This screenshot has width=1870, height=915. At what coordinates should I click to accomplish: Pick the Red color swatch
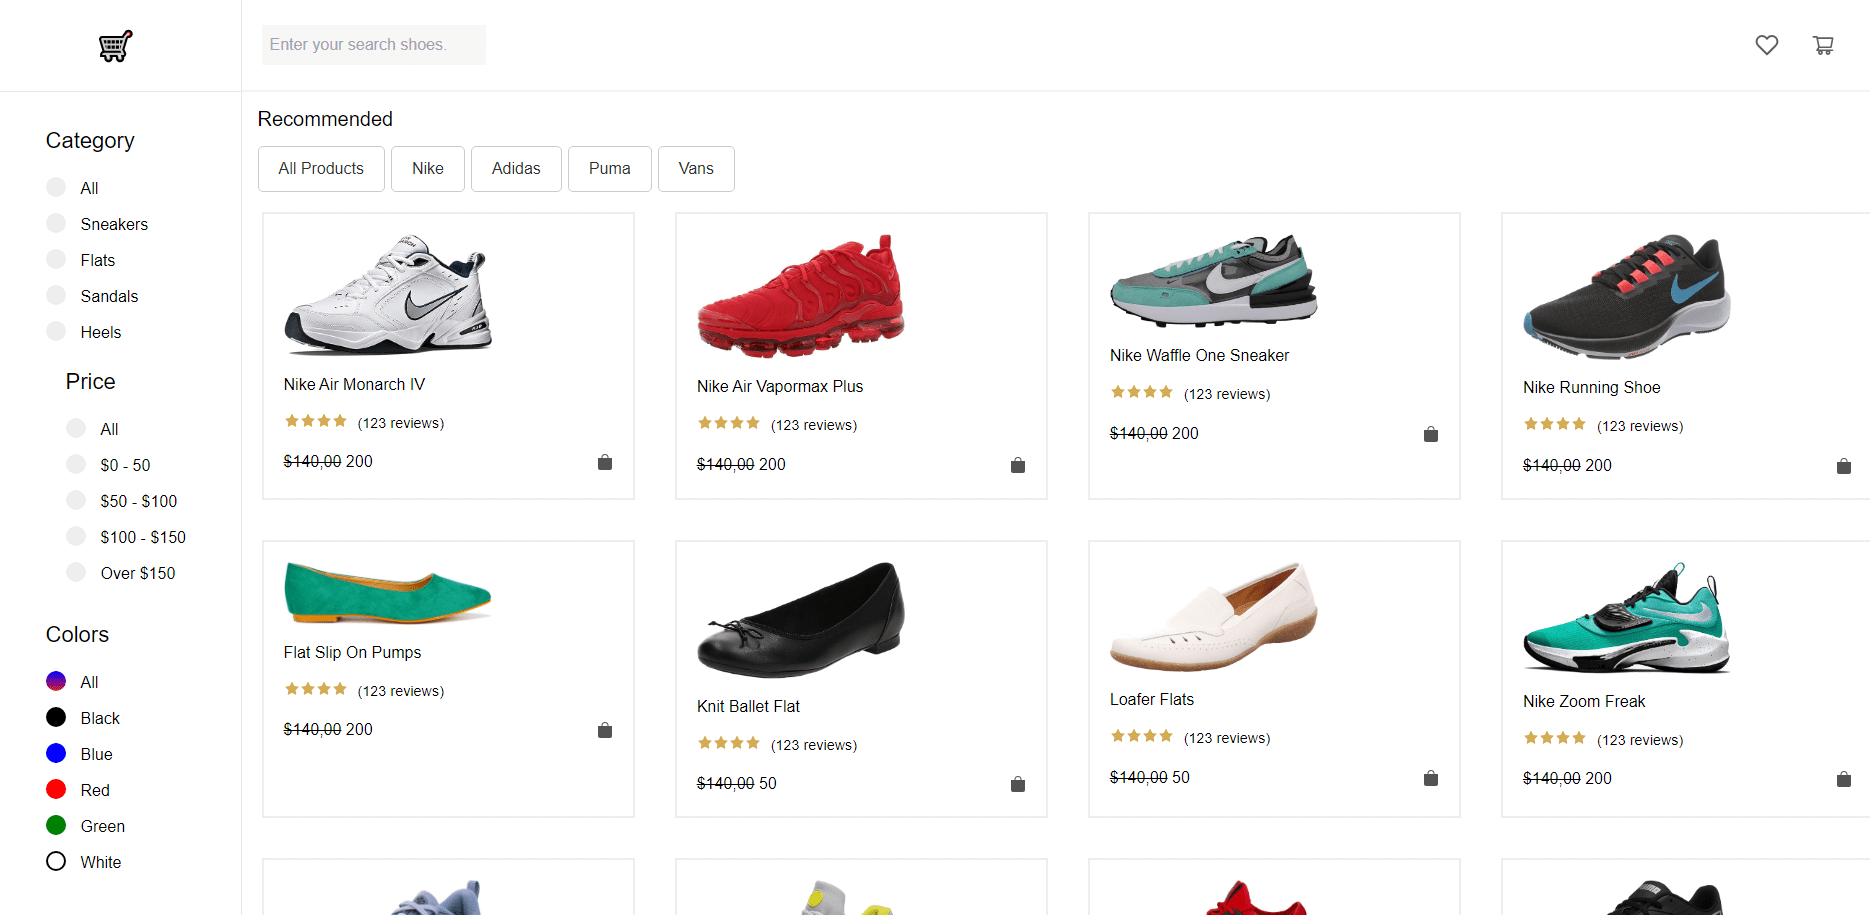pyautogui.click(x=56, y=789)
